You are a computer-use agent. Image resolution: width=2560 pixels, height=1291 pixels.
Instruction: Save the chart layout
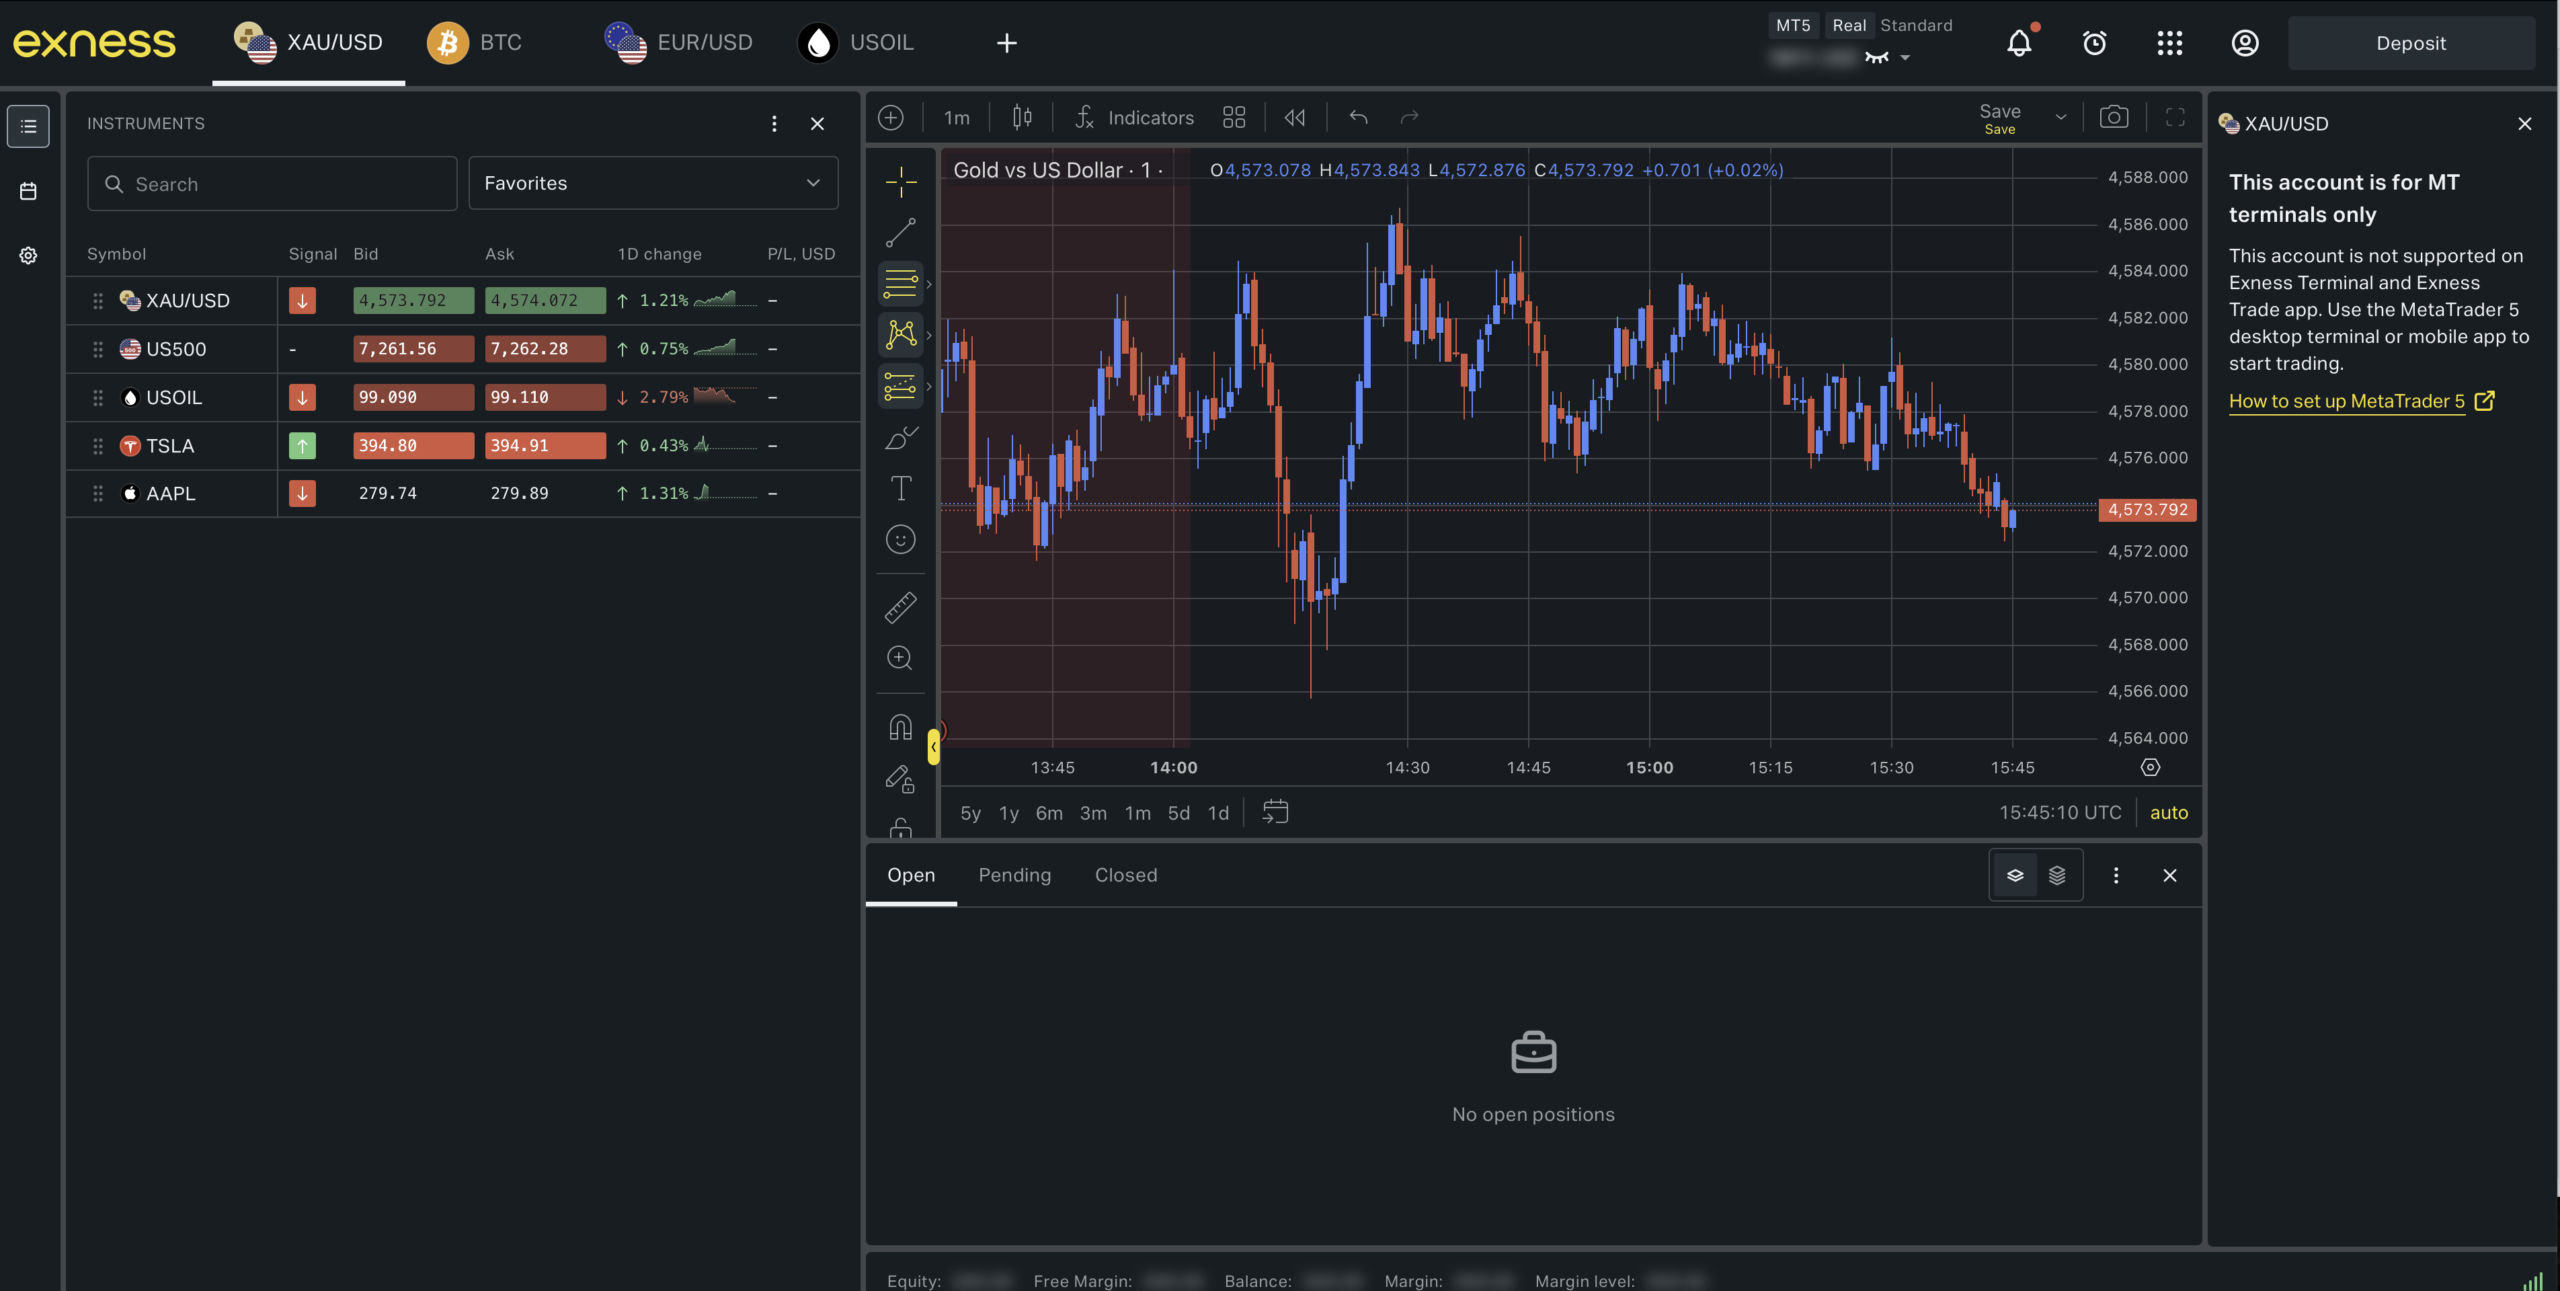pyautogui.click(x=2000, y=118)
